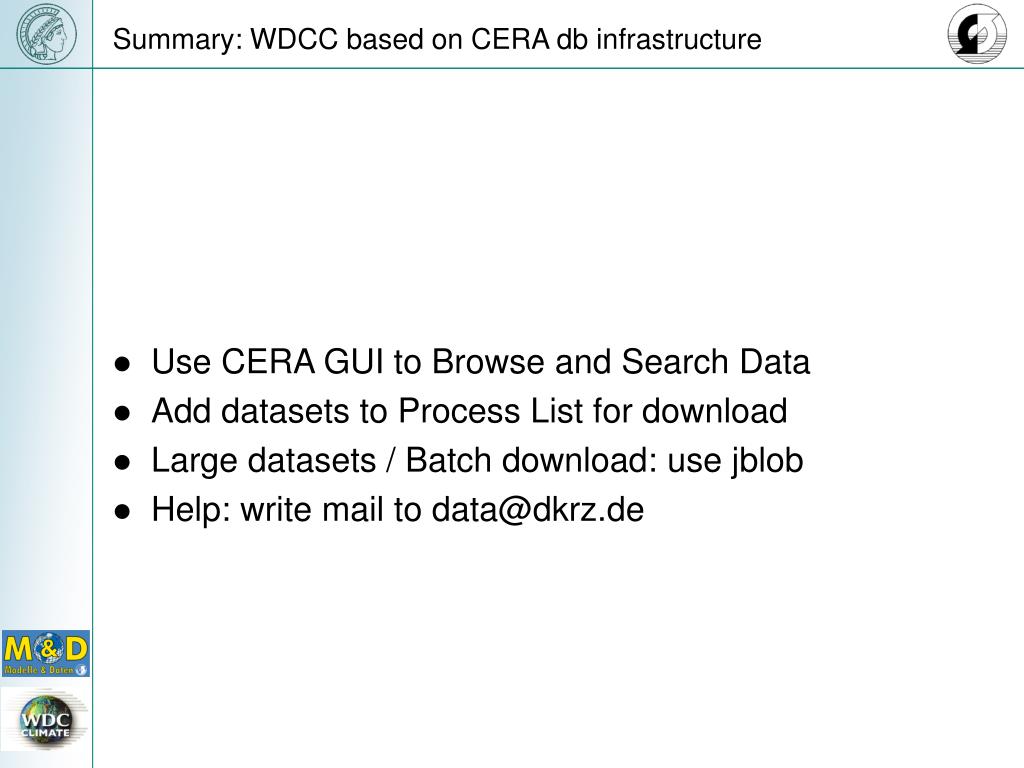Click the DKRZ circular logo
Image resolution: width=1024 pixels, height=768 pixels.
977,33
